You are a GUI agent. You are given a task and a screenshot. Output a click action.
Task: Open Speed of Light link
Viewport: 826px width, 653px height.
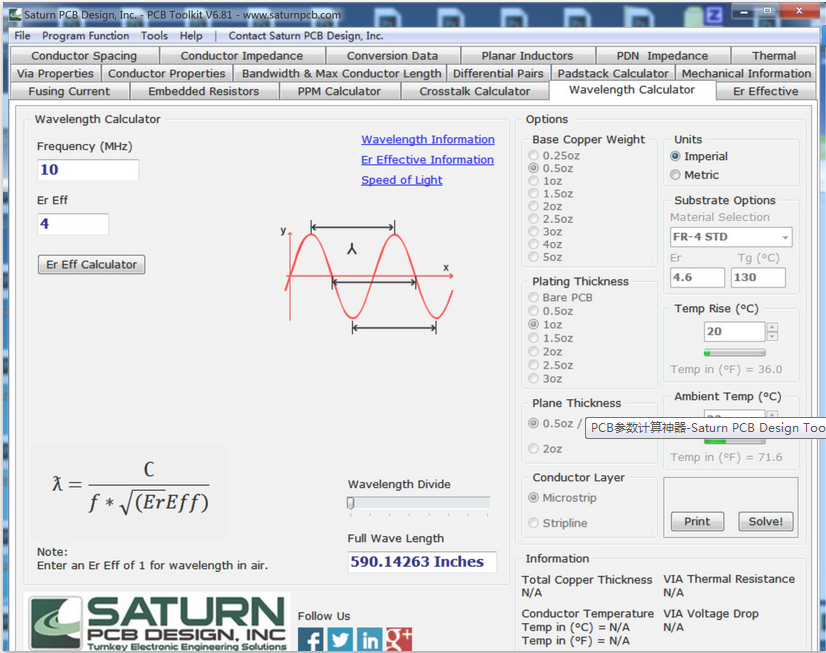pos(401,180)
